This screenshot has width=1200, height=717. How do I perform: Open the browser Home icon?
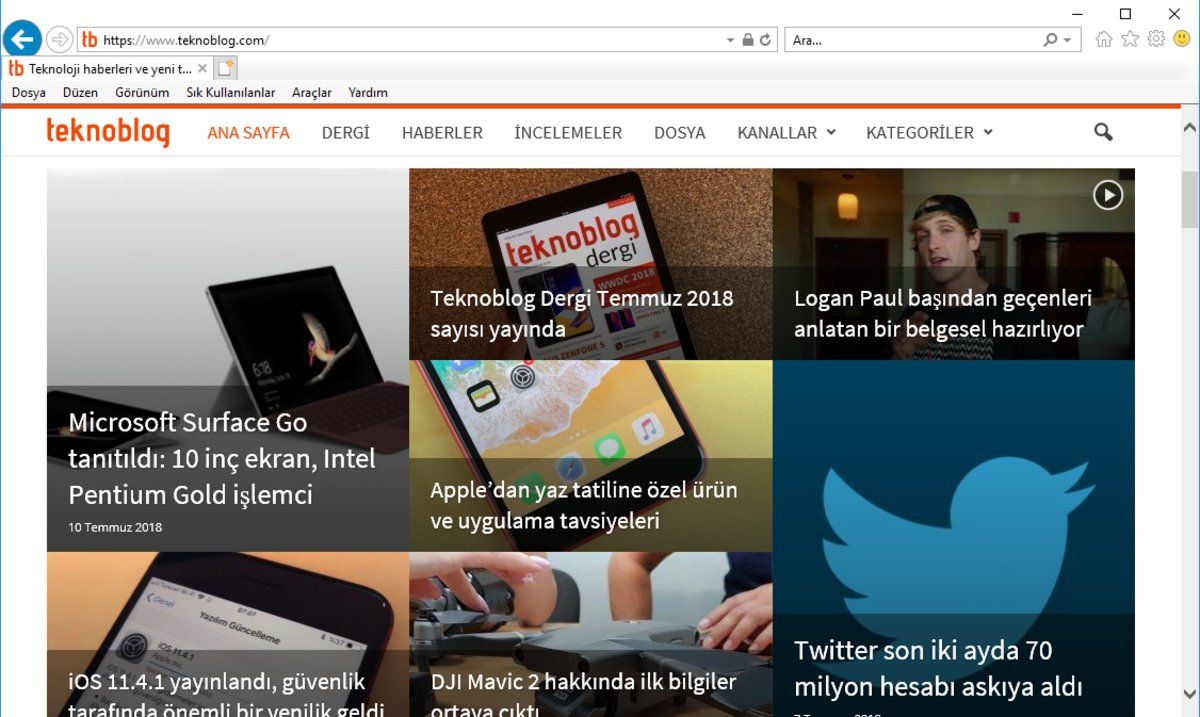point(1104,39)
